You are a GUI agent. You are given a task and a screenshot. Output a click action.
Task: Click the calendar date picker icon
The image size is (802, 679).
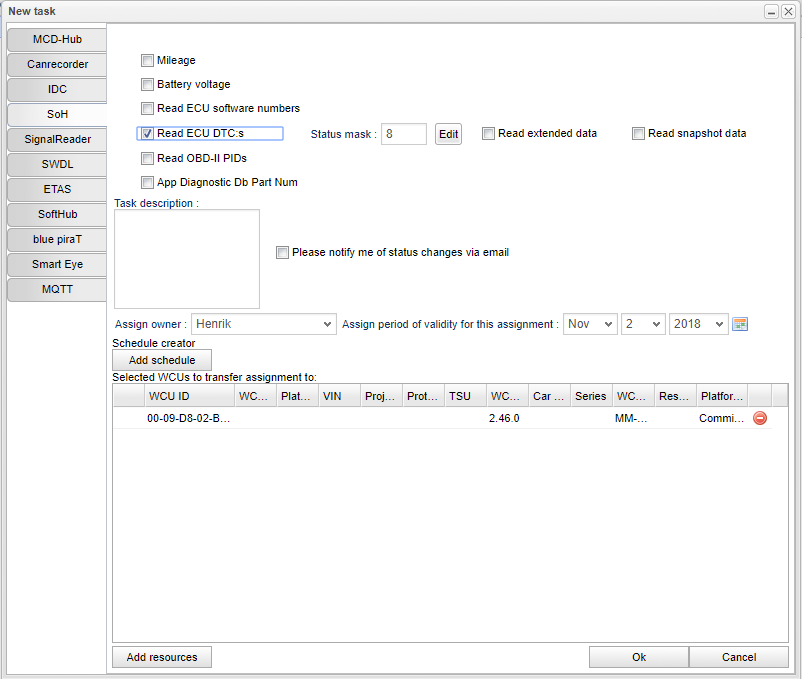click(740, 324)
